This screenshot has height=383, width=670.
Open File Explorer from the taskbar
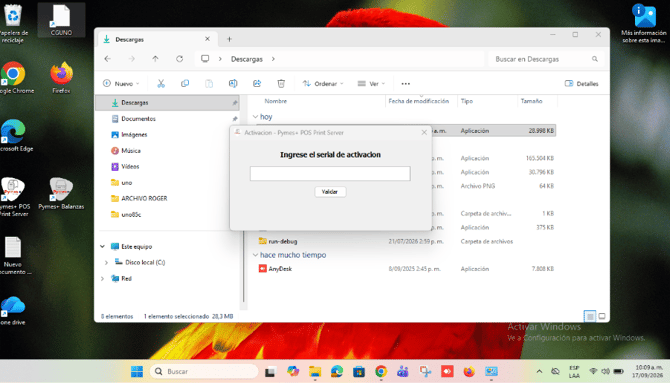pyautogui.click(x=315, y=371)
